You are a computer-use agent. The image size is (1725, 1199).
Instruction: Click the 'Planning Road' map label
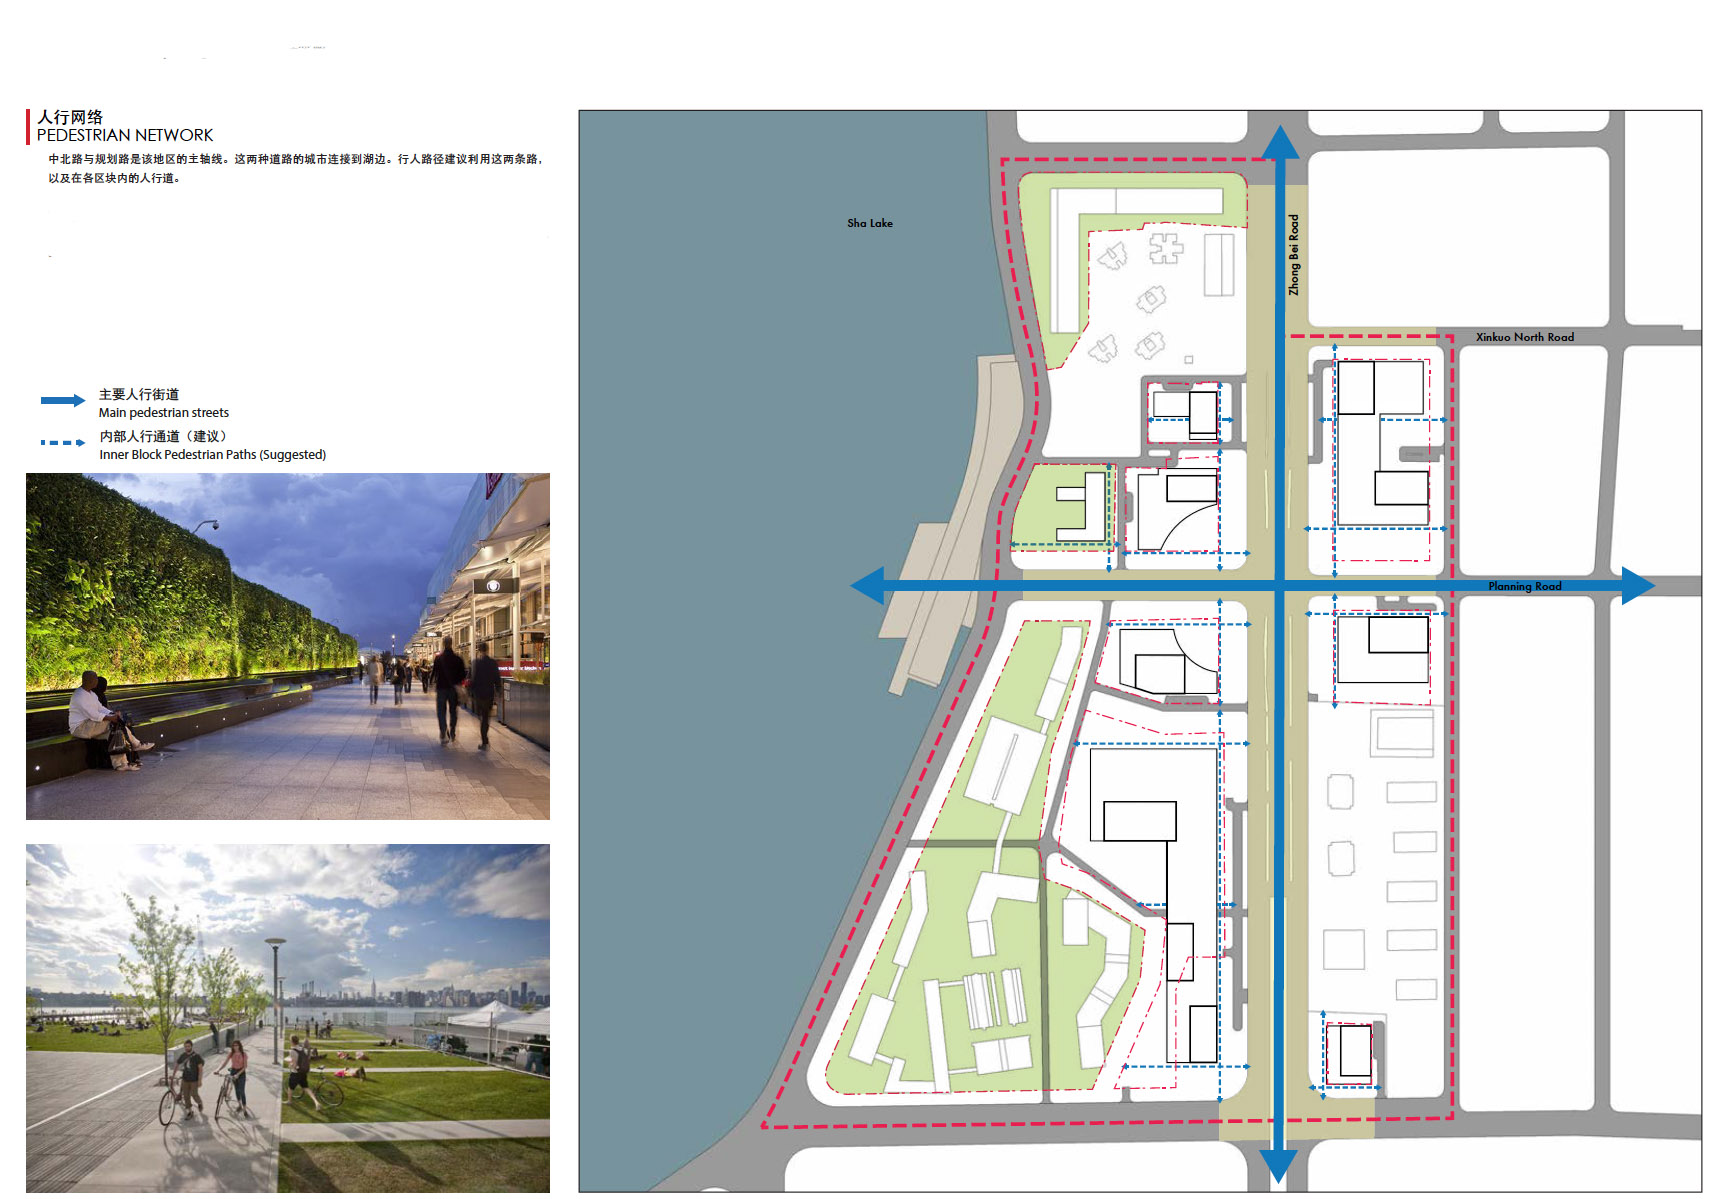pos(1525,586)
